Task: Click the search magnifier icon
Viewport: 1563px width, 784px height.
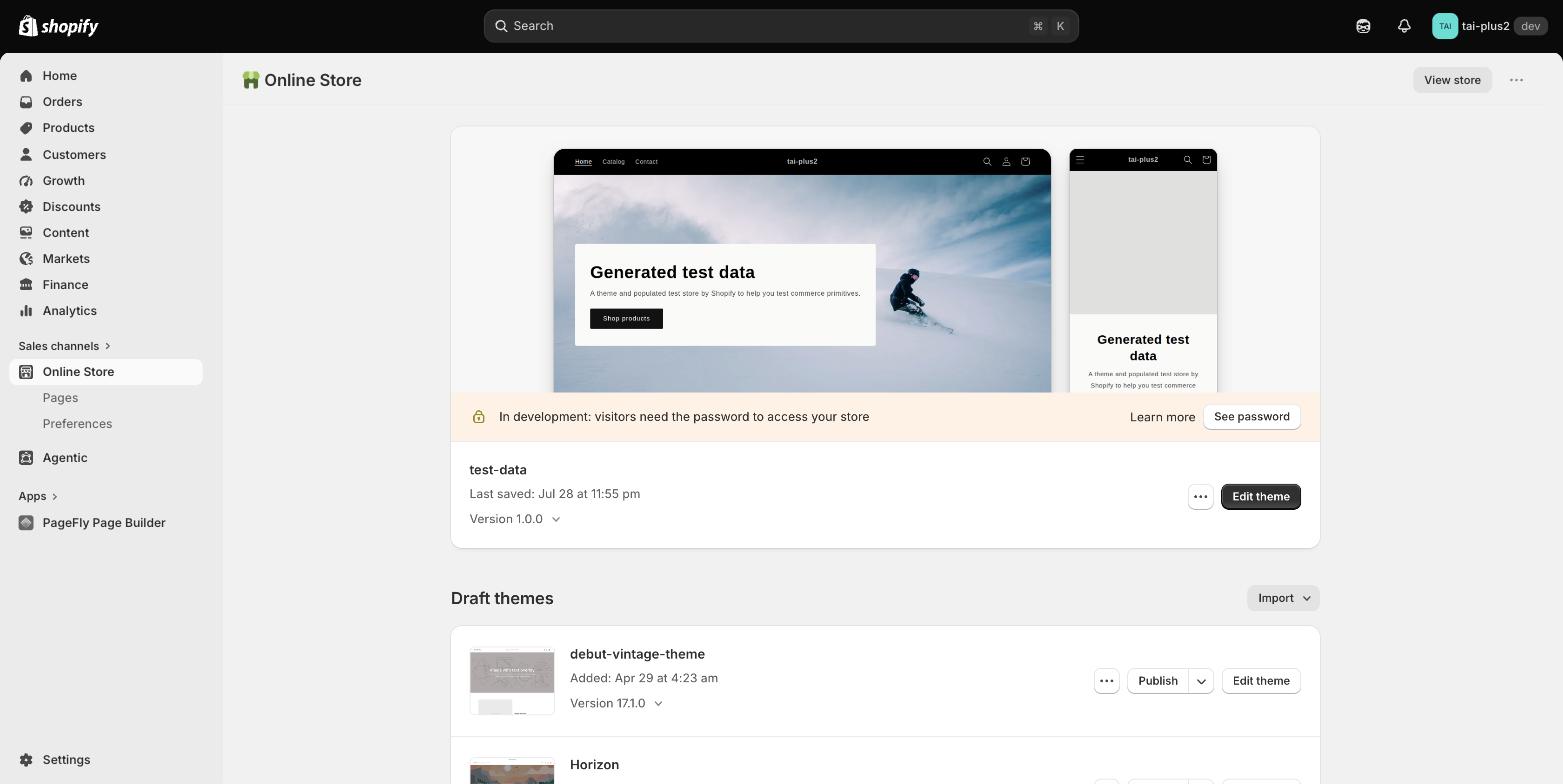Action: (501, 26)
